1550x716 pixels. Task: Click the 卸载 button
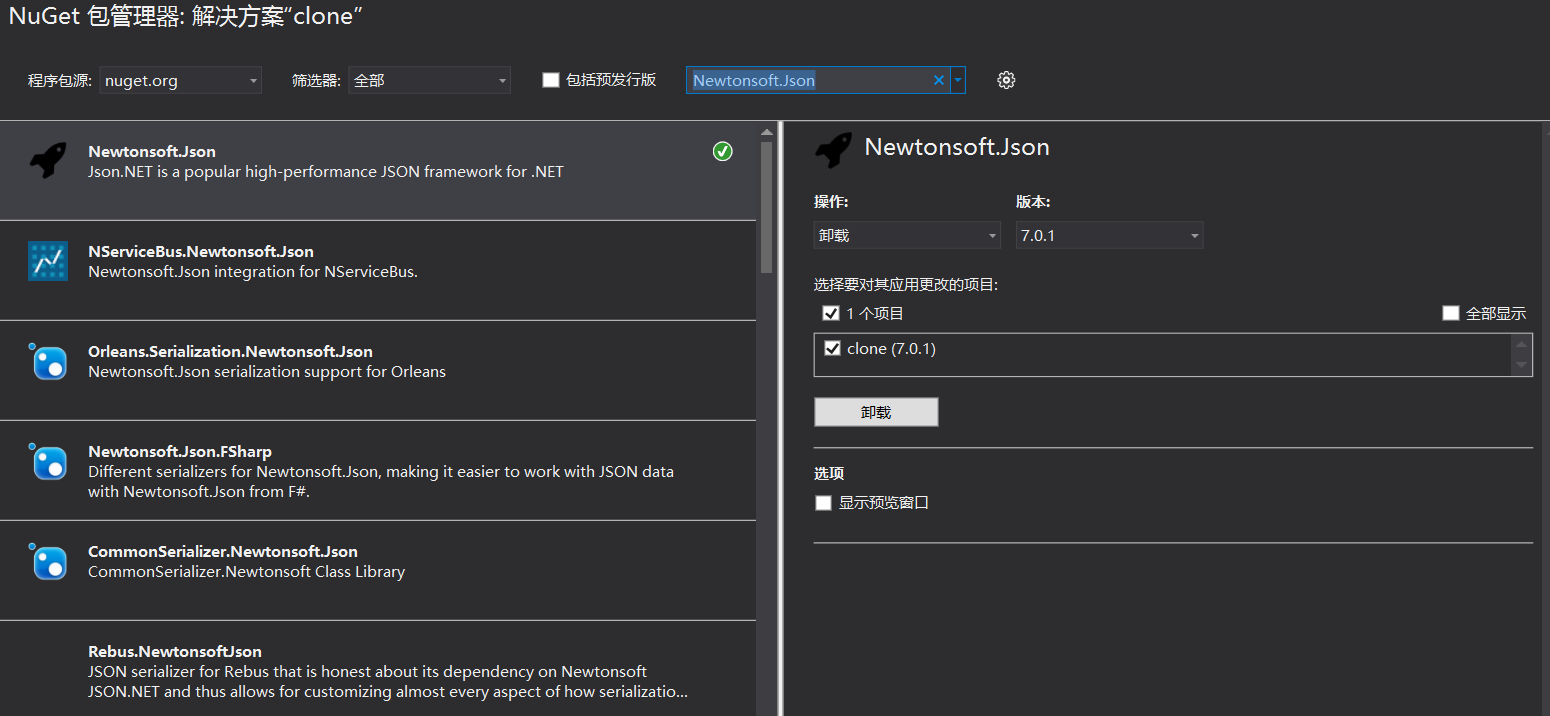click(876, 412)
